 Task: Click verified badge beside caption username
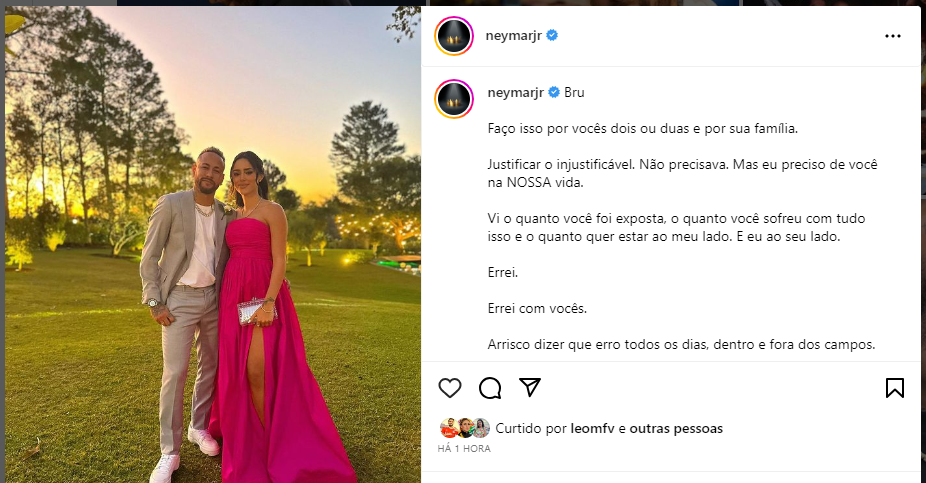(554, 92)
